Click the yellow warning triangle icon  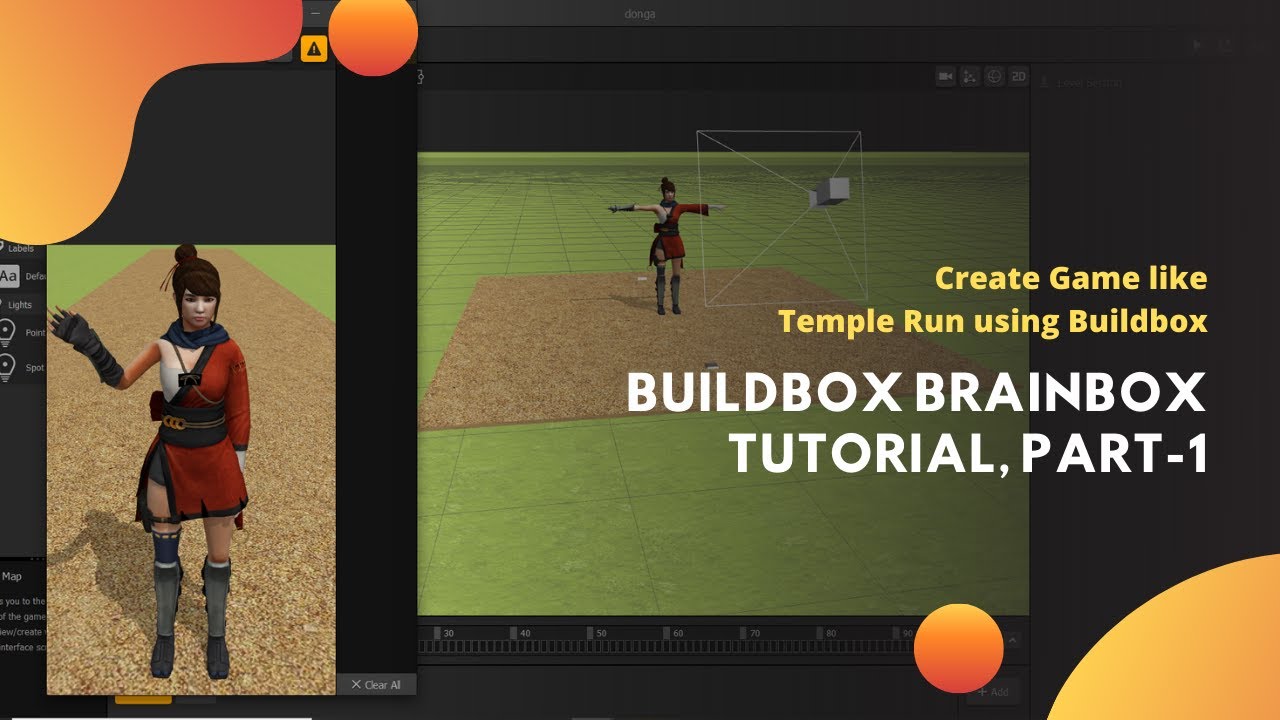click(314, 47)
